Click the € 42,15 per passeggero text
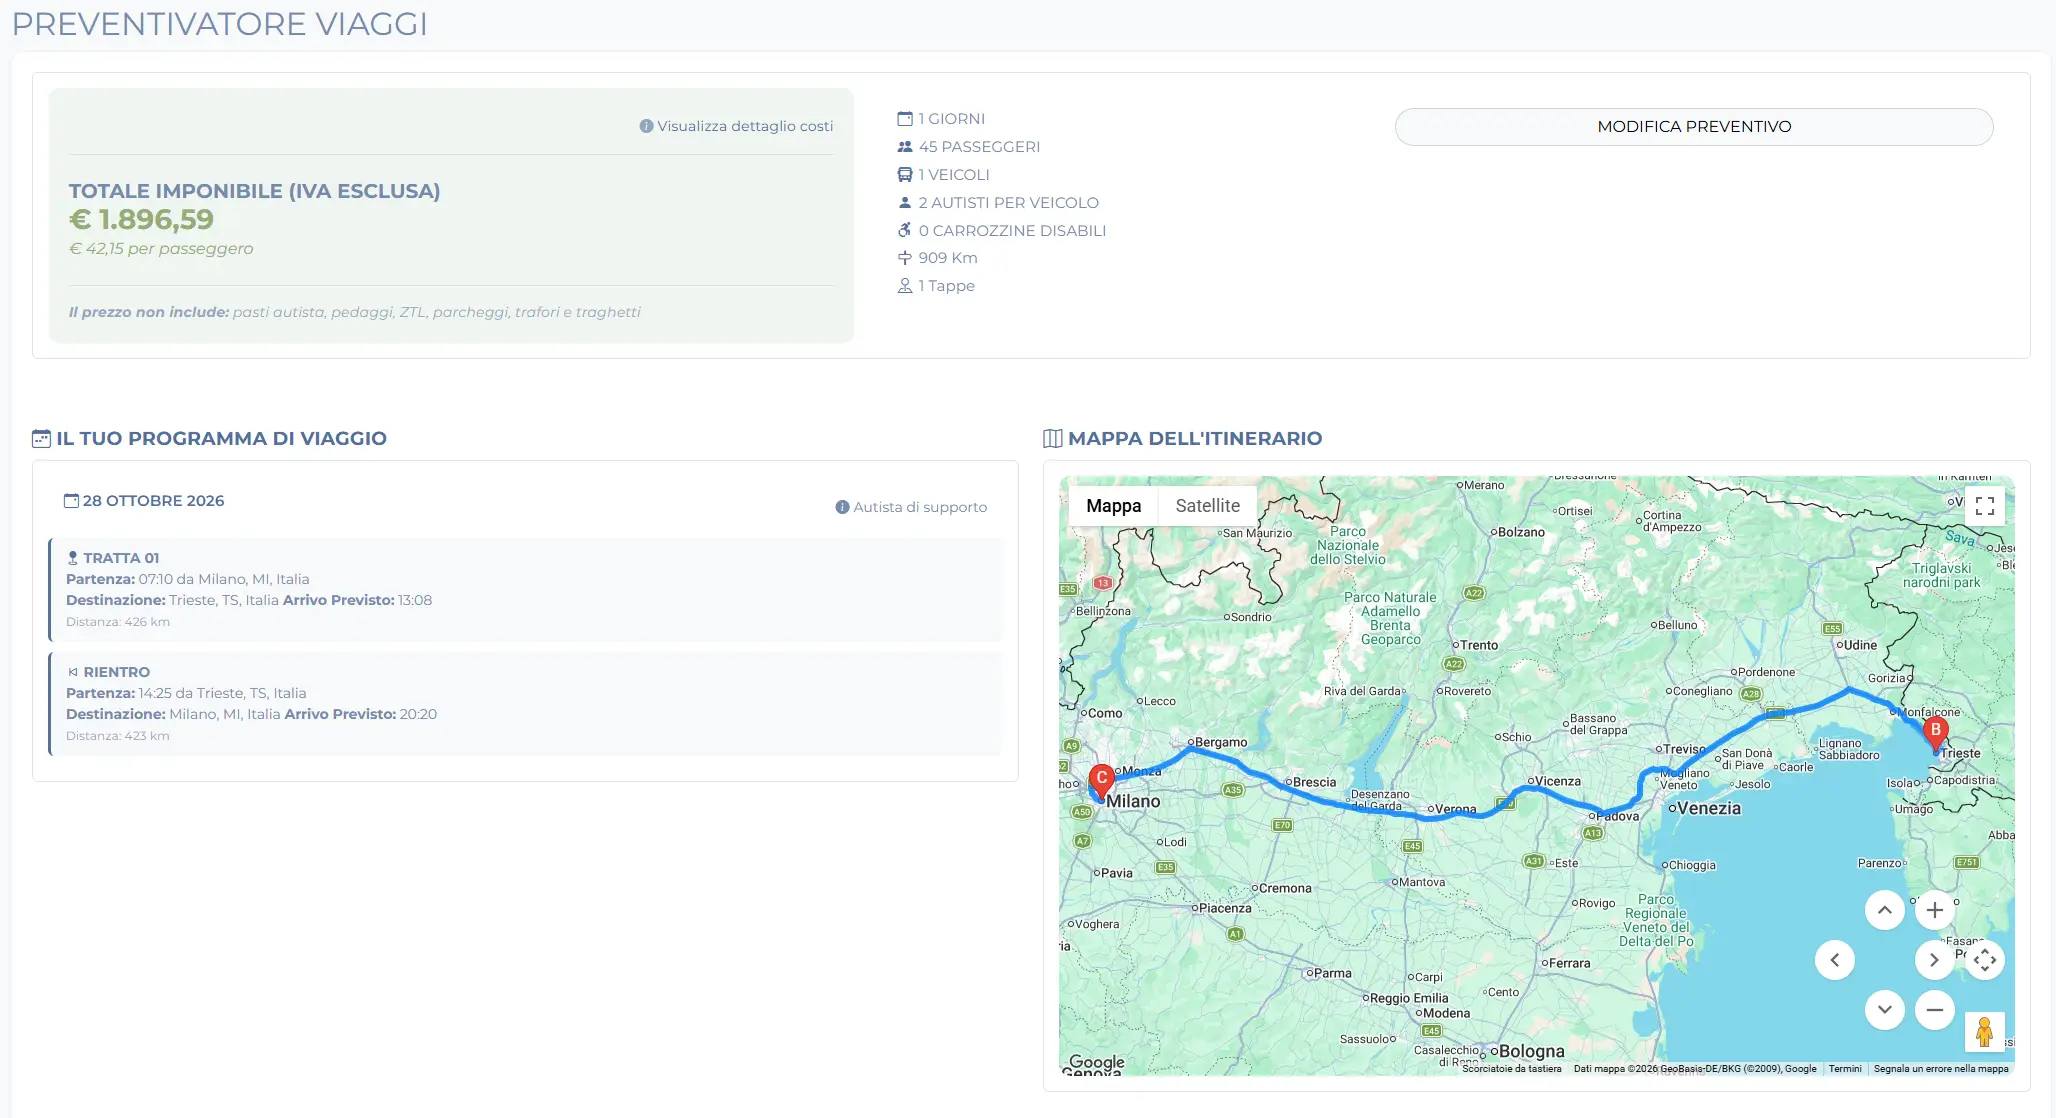 coord(161,249)
